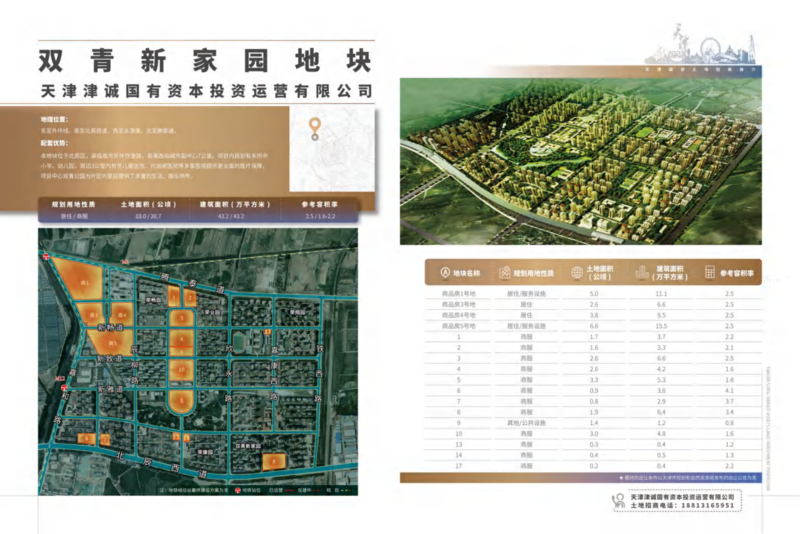
Task: Select orange parcel 10 on the map
Action: click(181, 370)
